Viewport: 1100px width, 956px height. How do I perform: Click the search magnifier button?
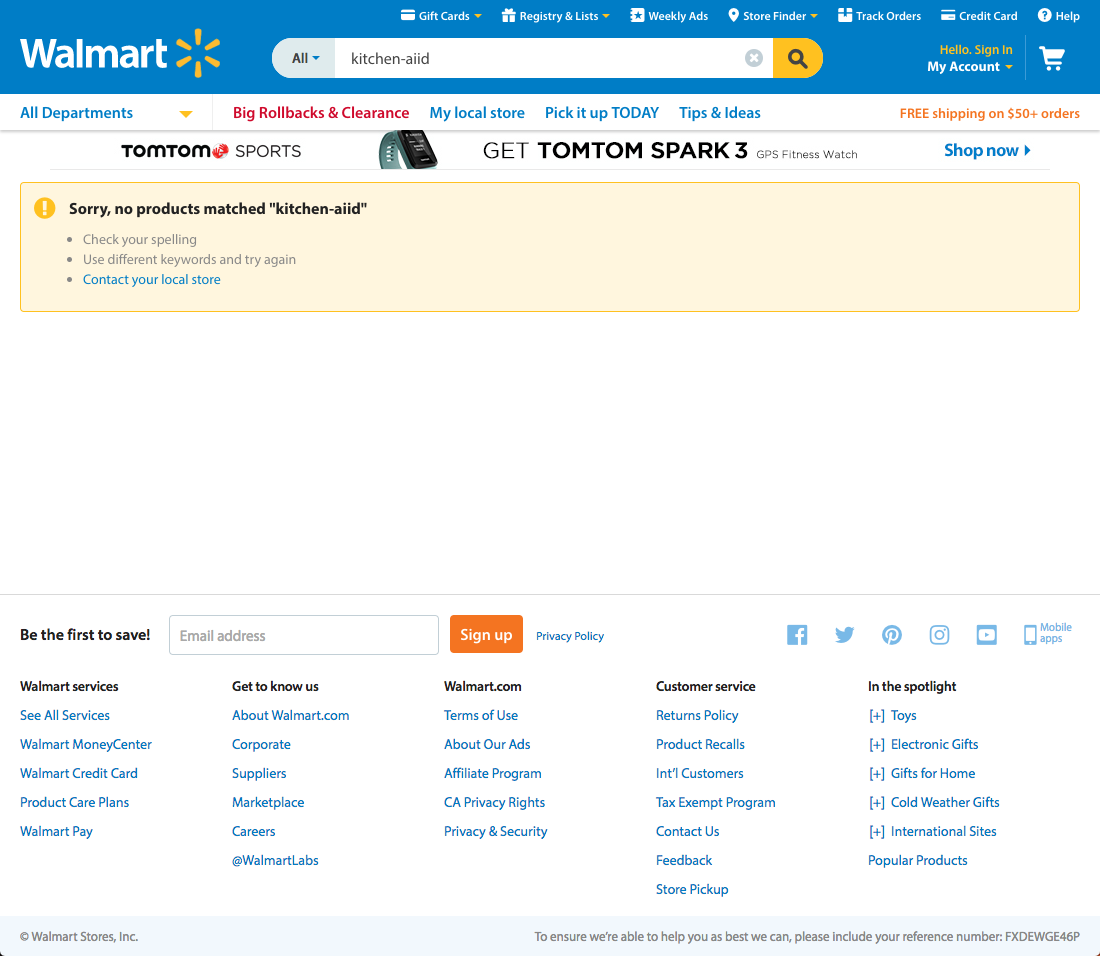pyautogui.click(x=797, y=58)
